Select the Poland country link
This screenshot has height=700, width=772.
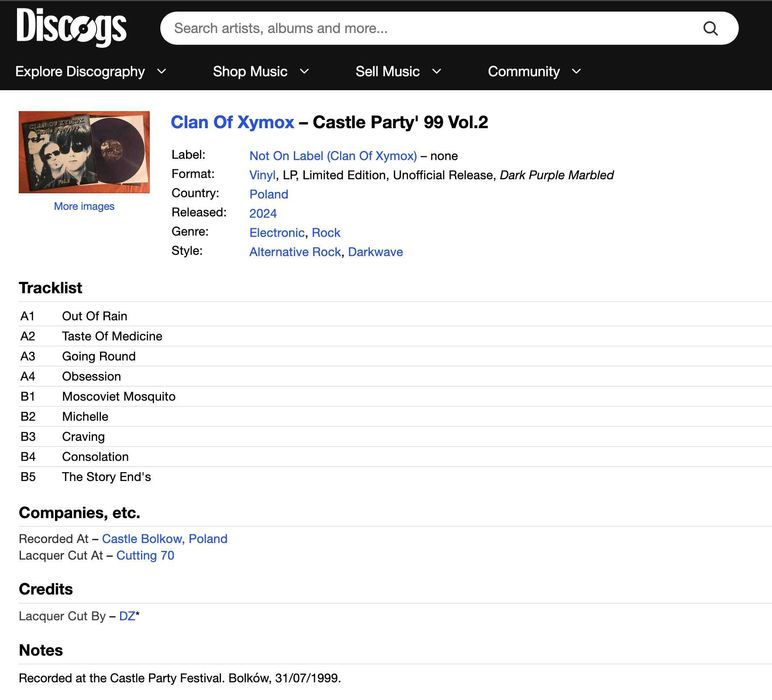pos(268,194)
